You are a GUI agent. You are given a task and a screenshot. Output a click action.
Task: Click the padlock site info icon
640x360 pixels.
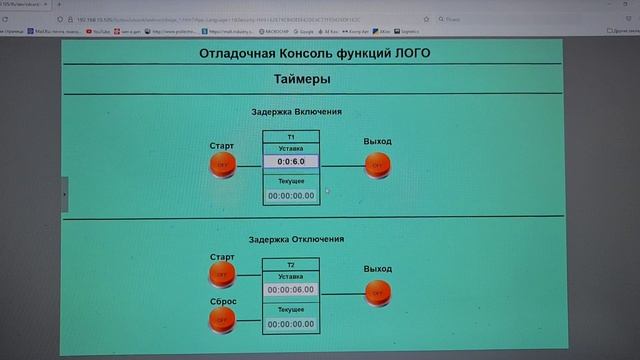(70, 19)
